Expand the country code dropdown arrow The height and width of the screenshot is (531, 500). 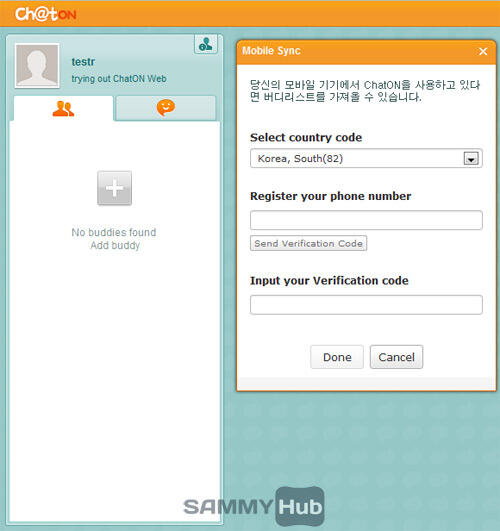471,158
